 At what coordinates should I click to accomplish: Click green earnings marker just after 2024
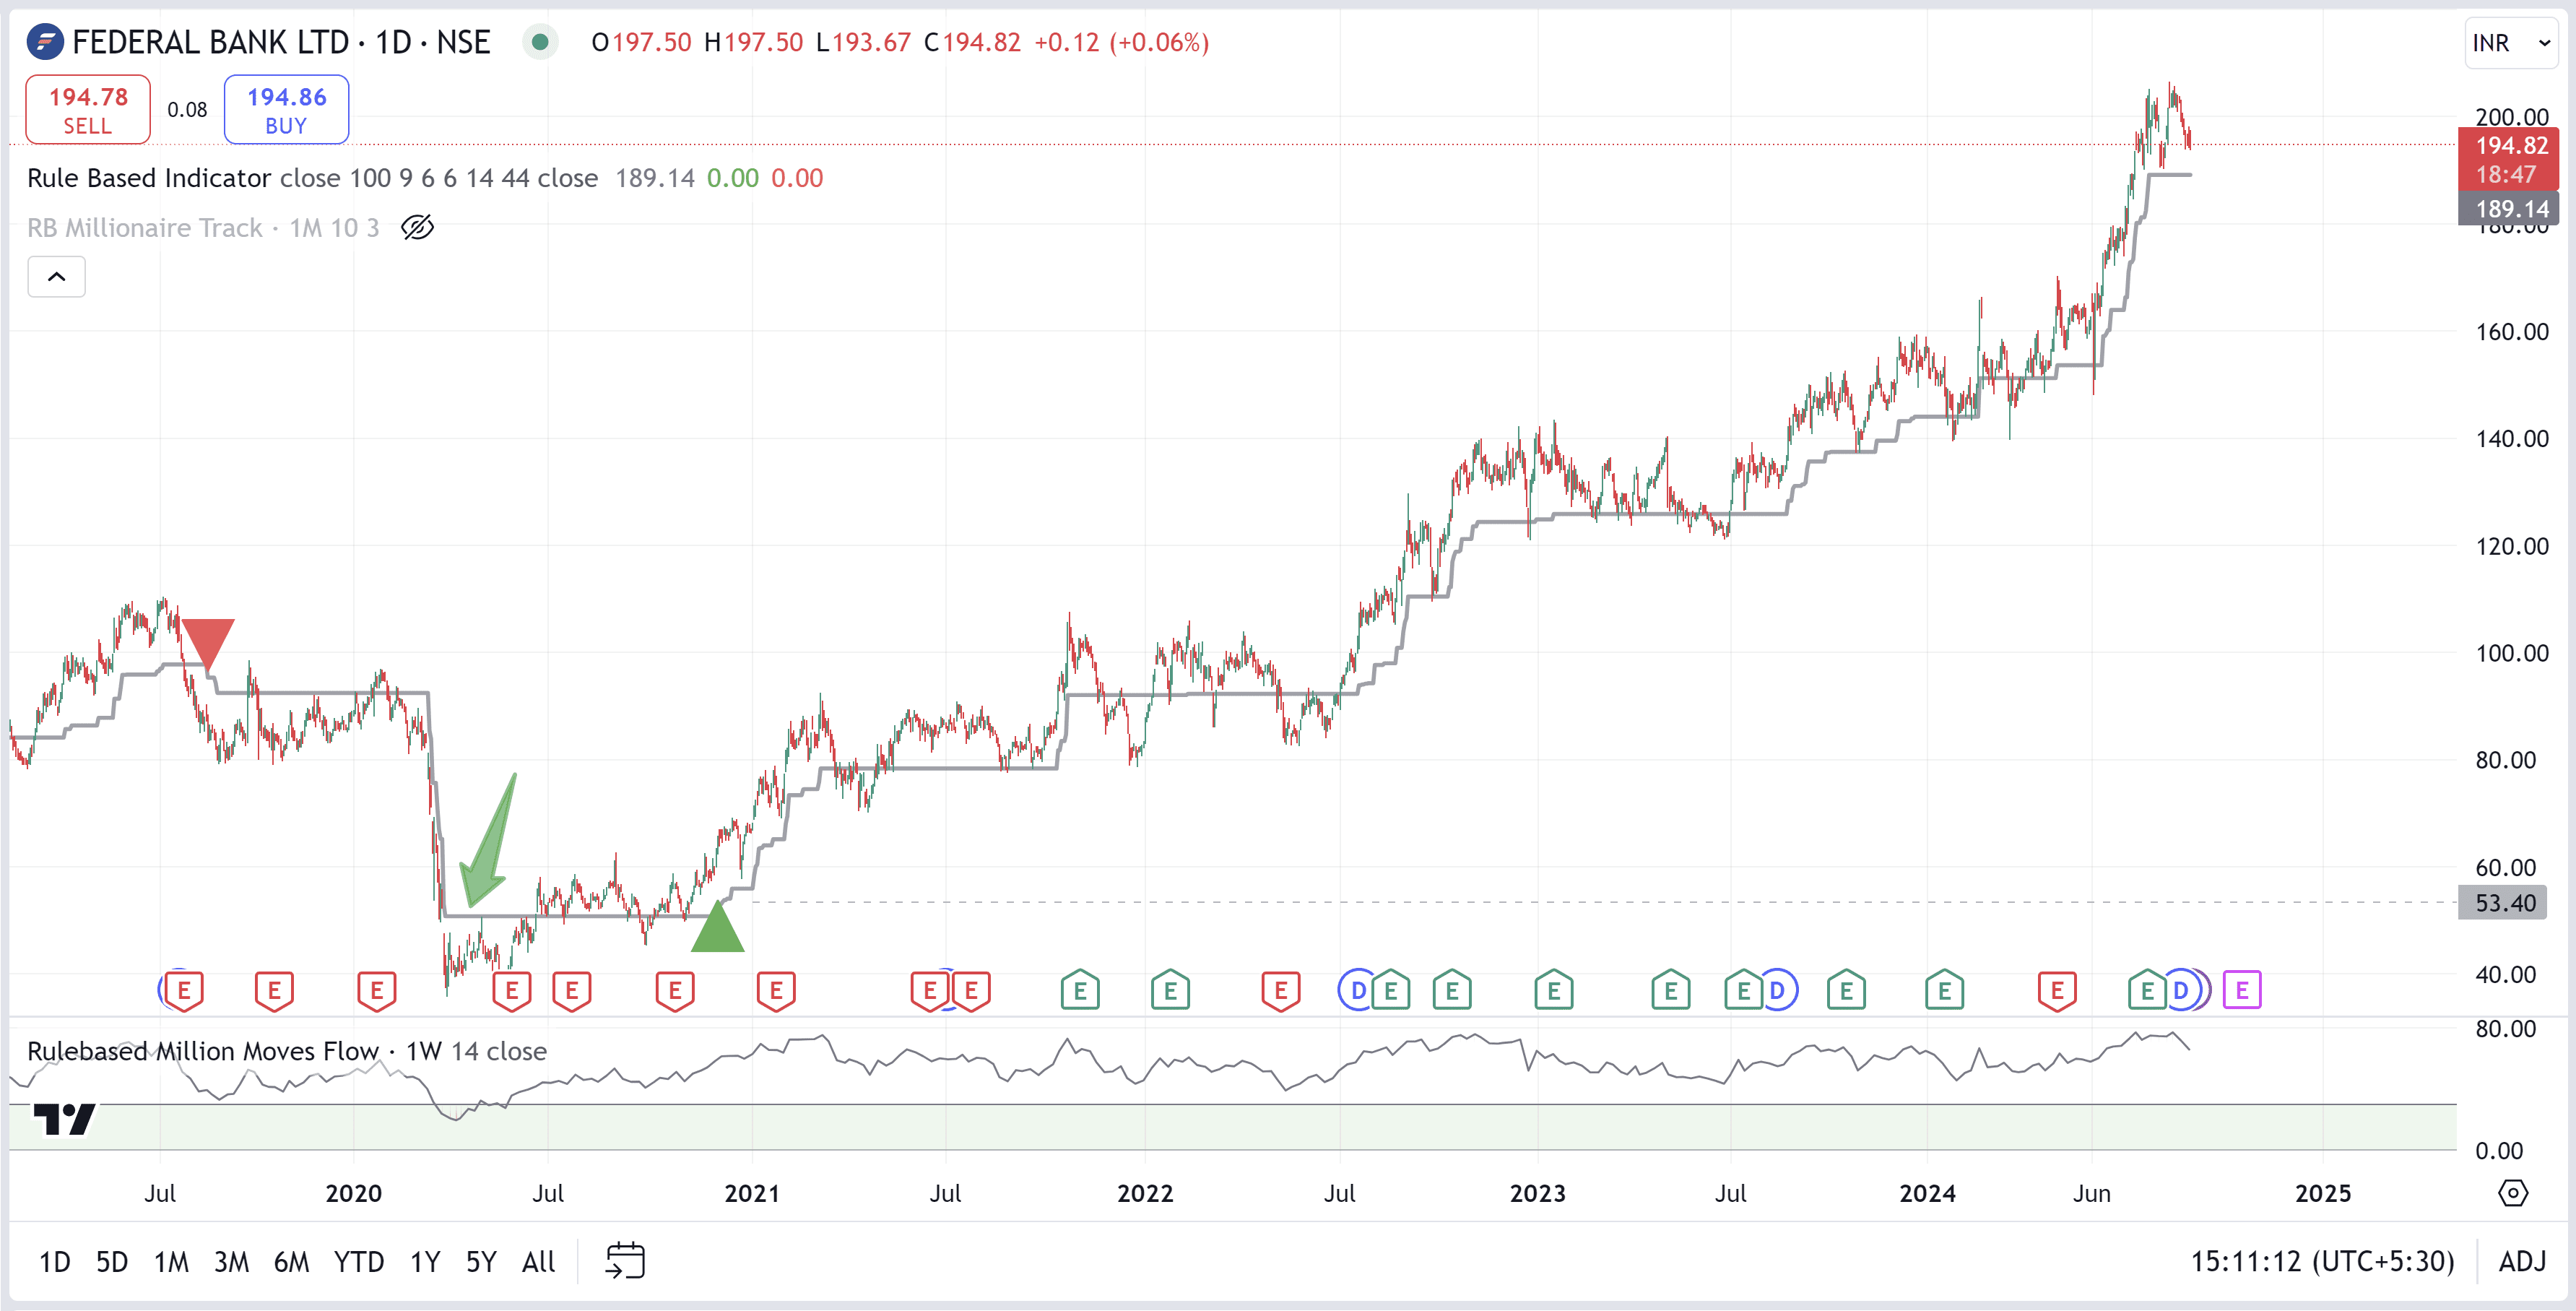pos(1944,990)
